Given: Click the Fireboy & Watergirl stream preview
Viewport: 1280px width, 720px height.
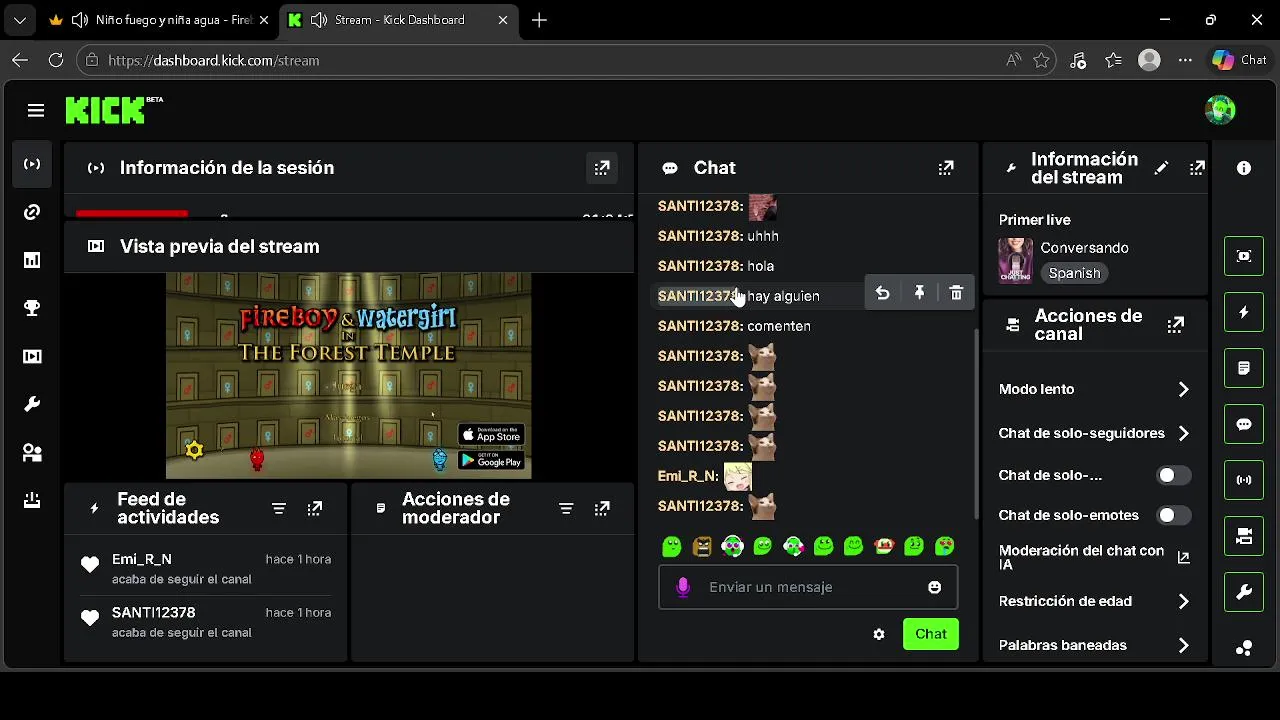Looking at the screenshot, I should pos(348,376).
